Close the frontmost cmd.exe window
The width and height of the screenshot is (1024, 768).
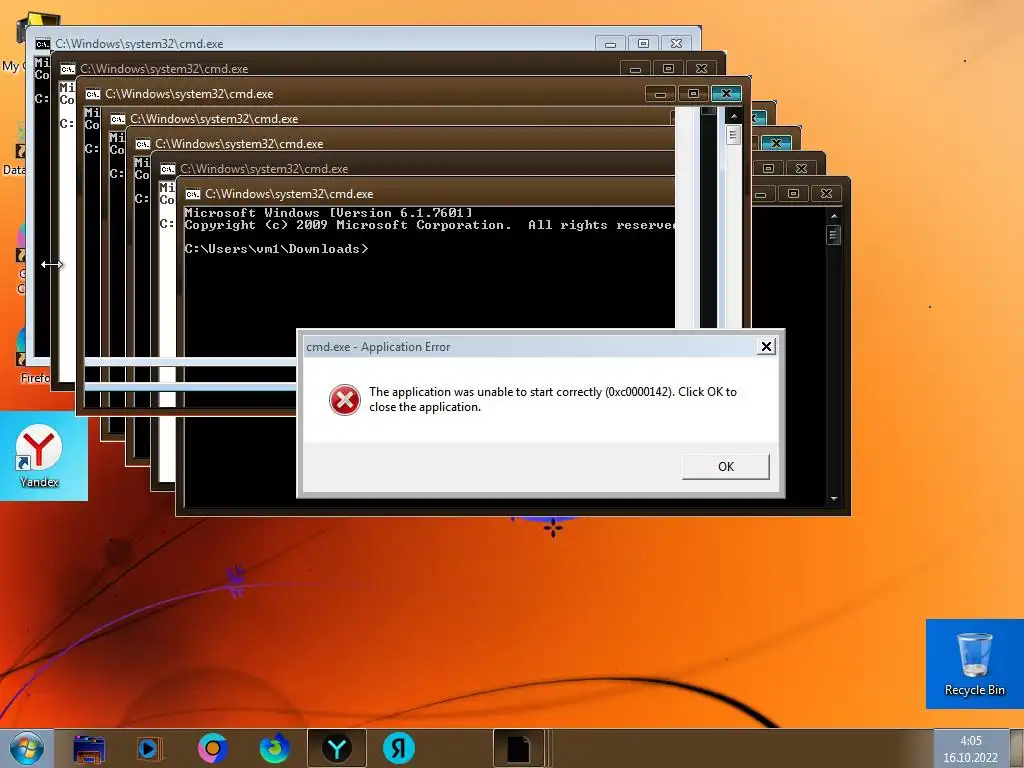click(826, 193)
